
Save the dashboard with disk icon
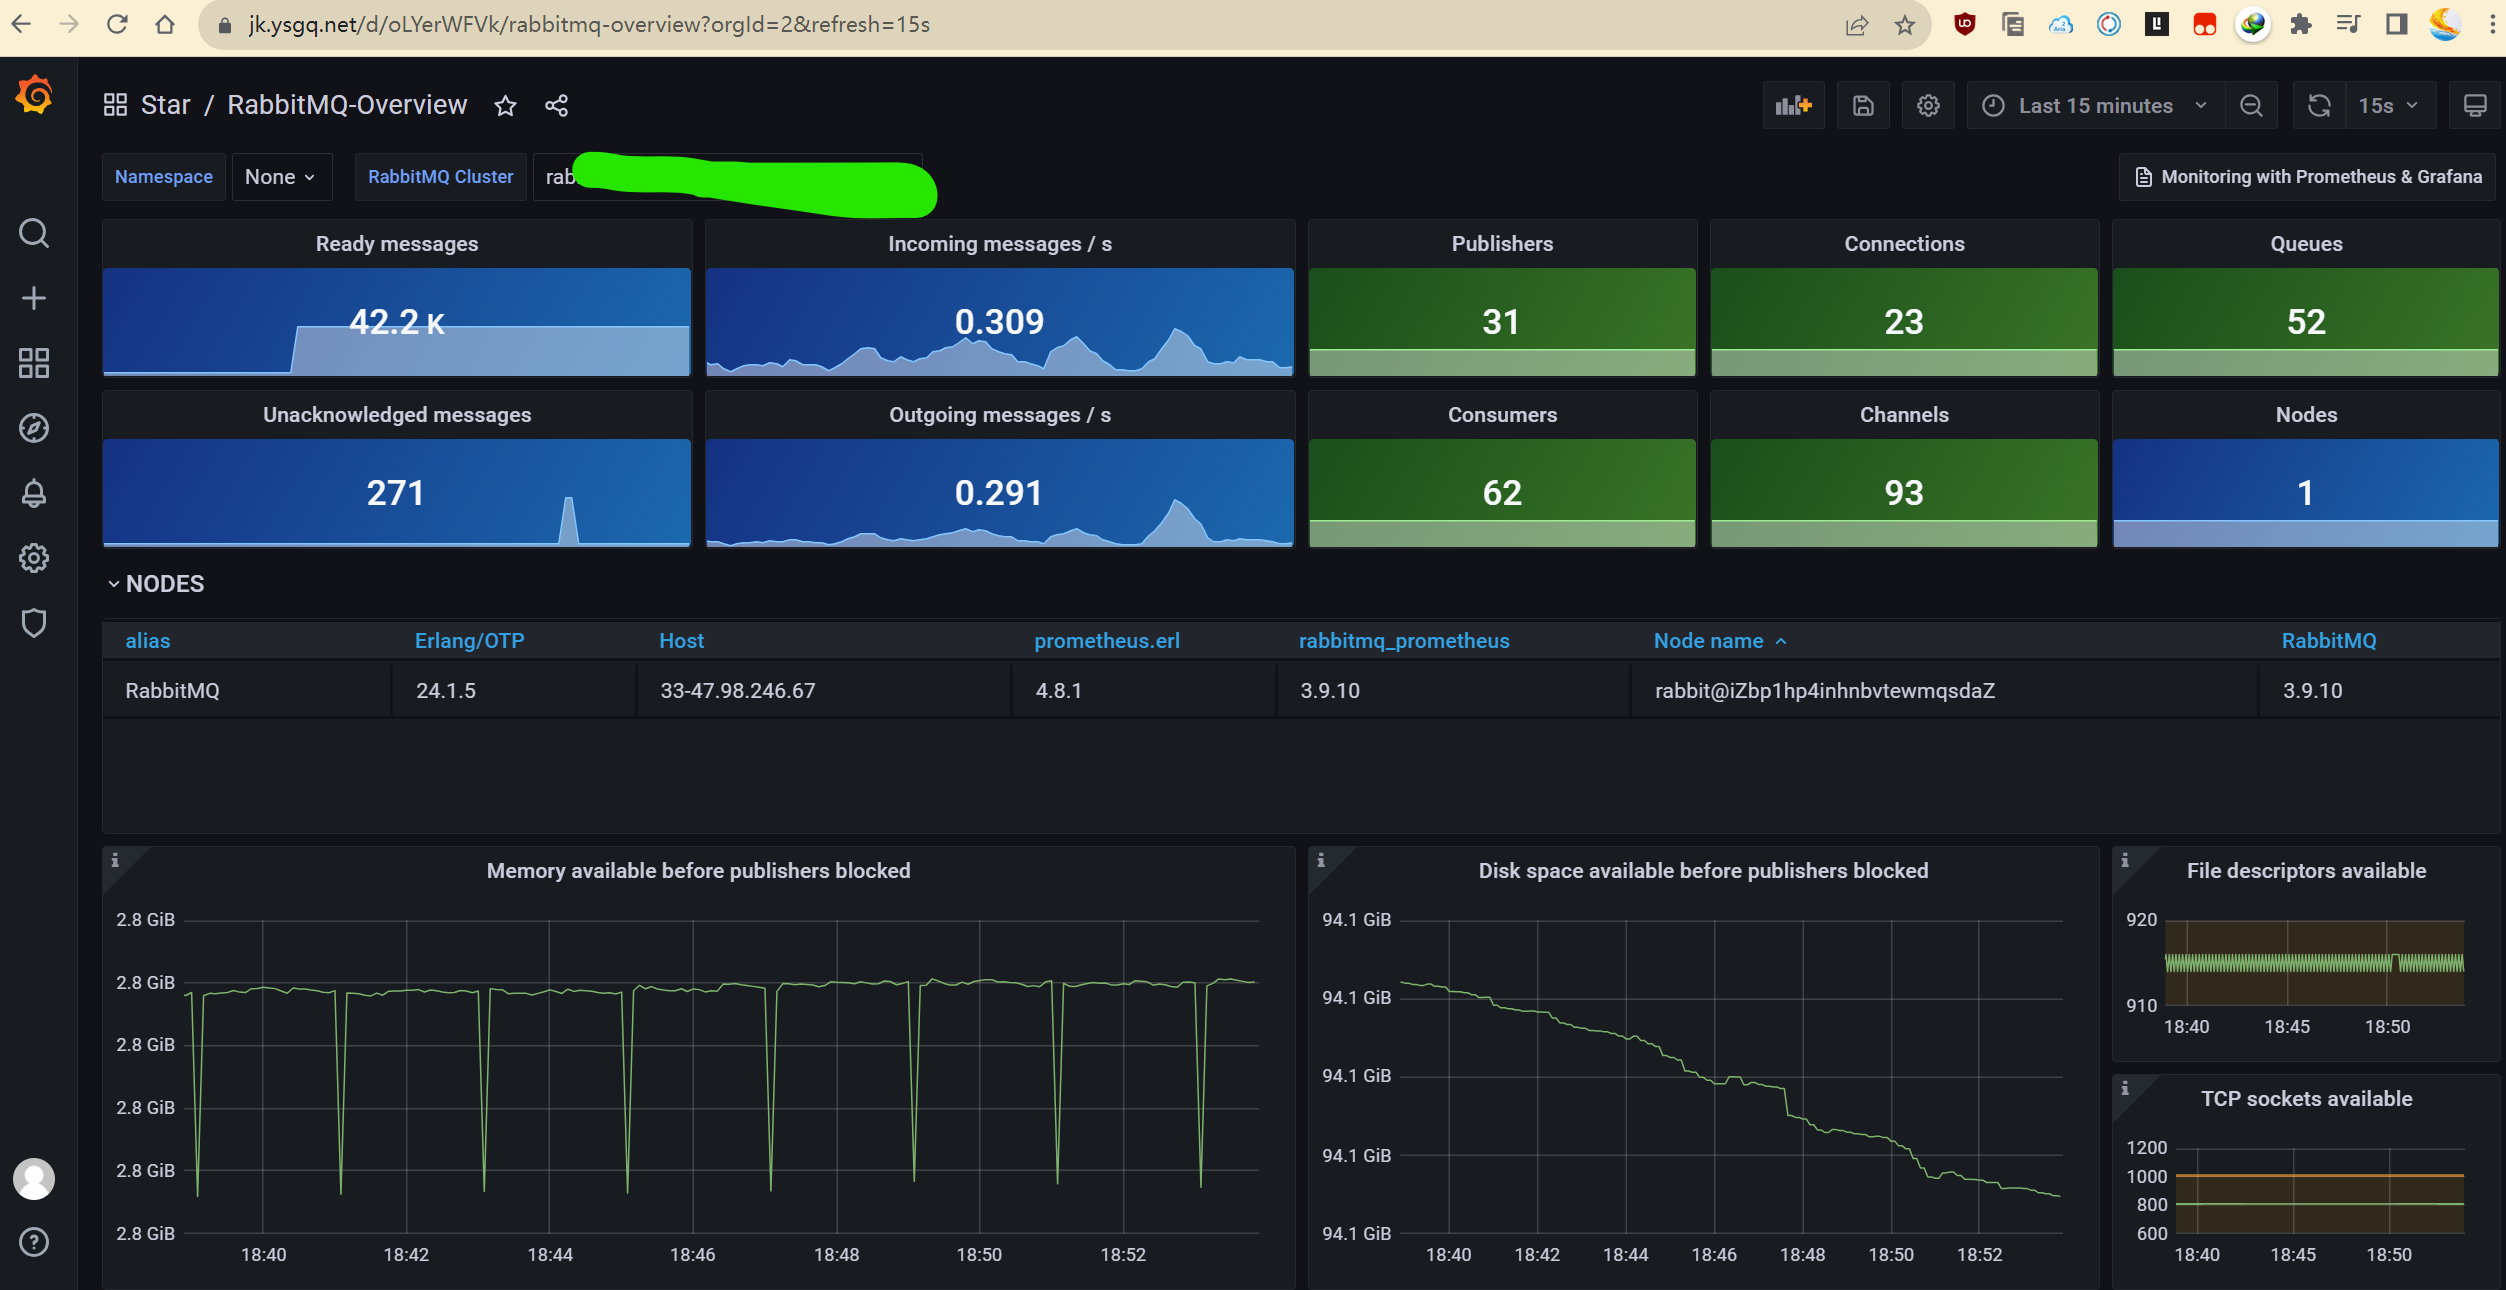pos(1863,106)
